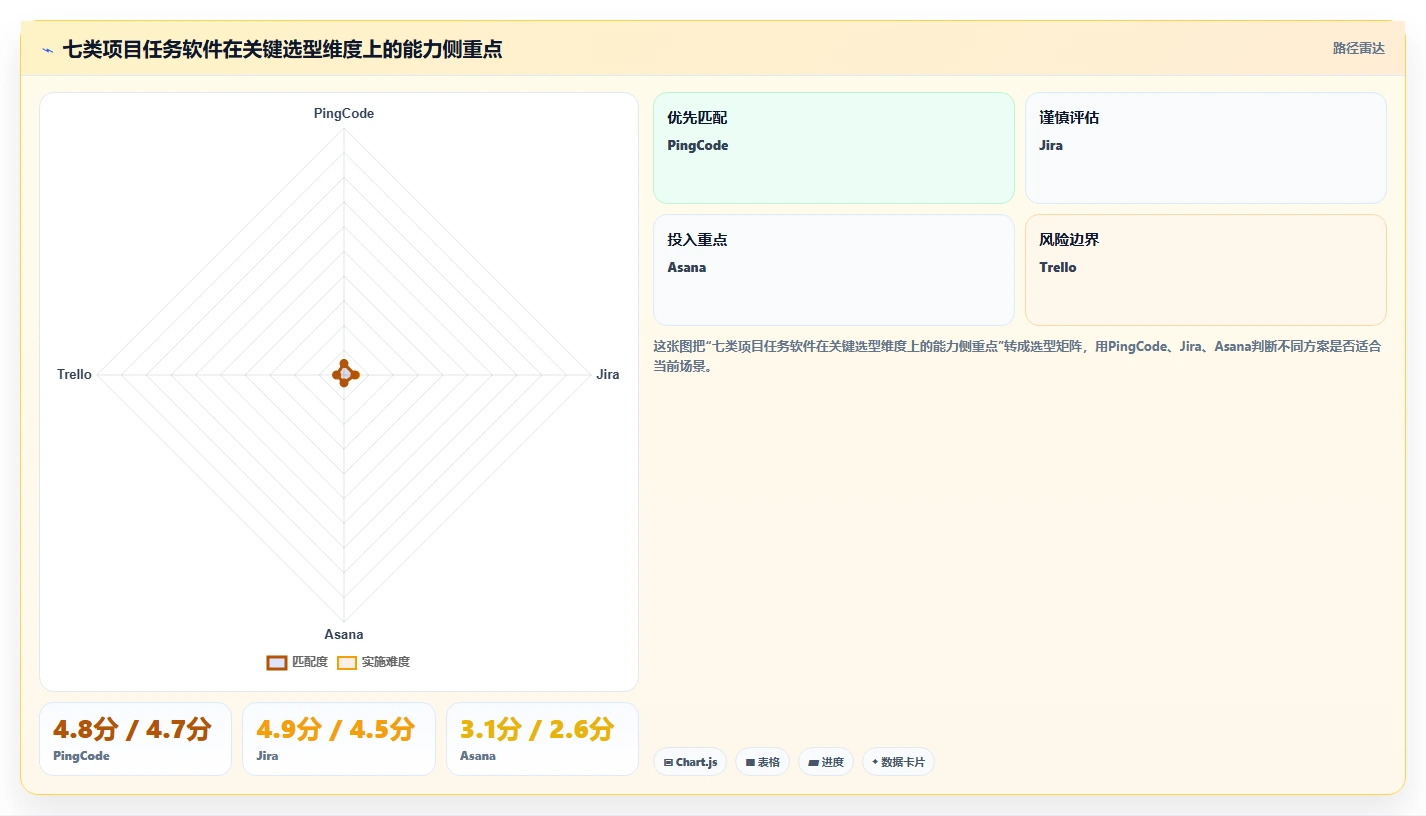Screen dimensions: 1426x816
Task: Click the 表格 tag chip
Action: pyautogui.click(x=762, y=762)
